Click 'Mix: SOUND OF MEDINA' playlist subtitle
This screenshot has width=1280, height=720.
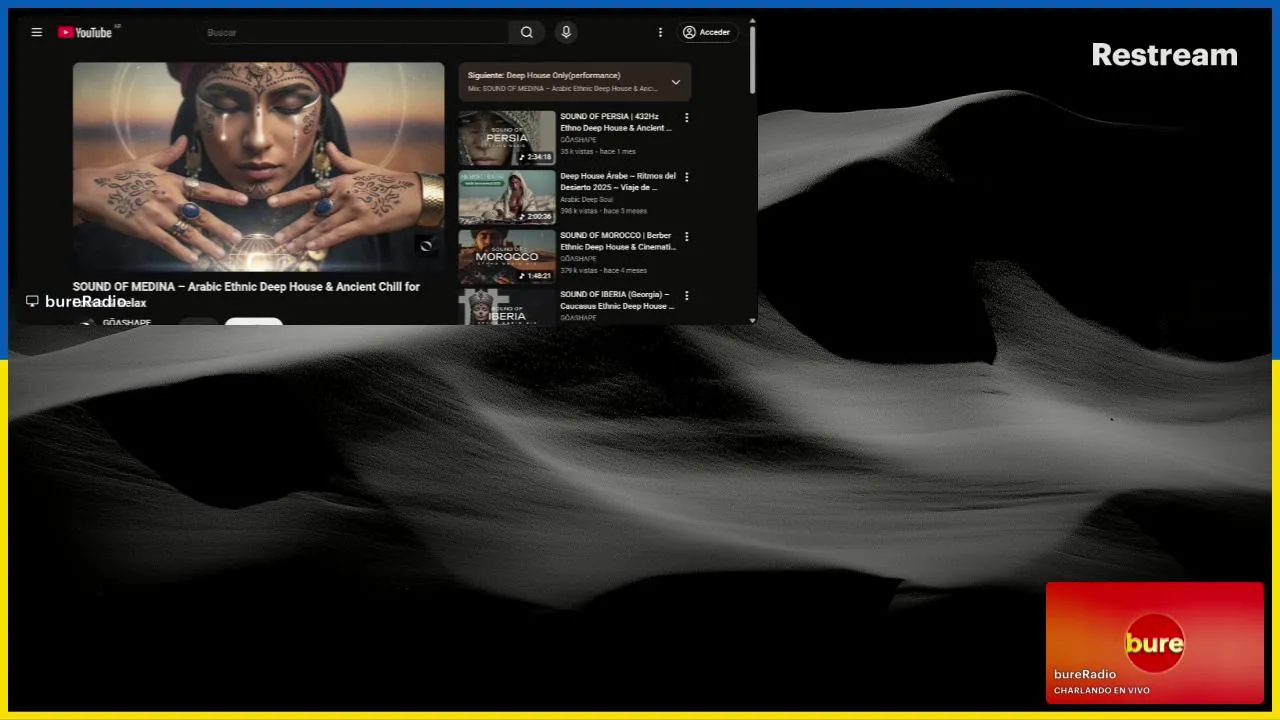[563, 88]
